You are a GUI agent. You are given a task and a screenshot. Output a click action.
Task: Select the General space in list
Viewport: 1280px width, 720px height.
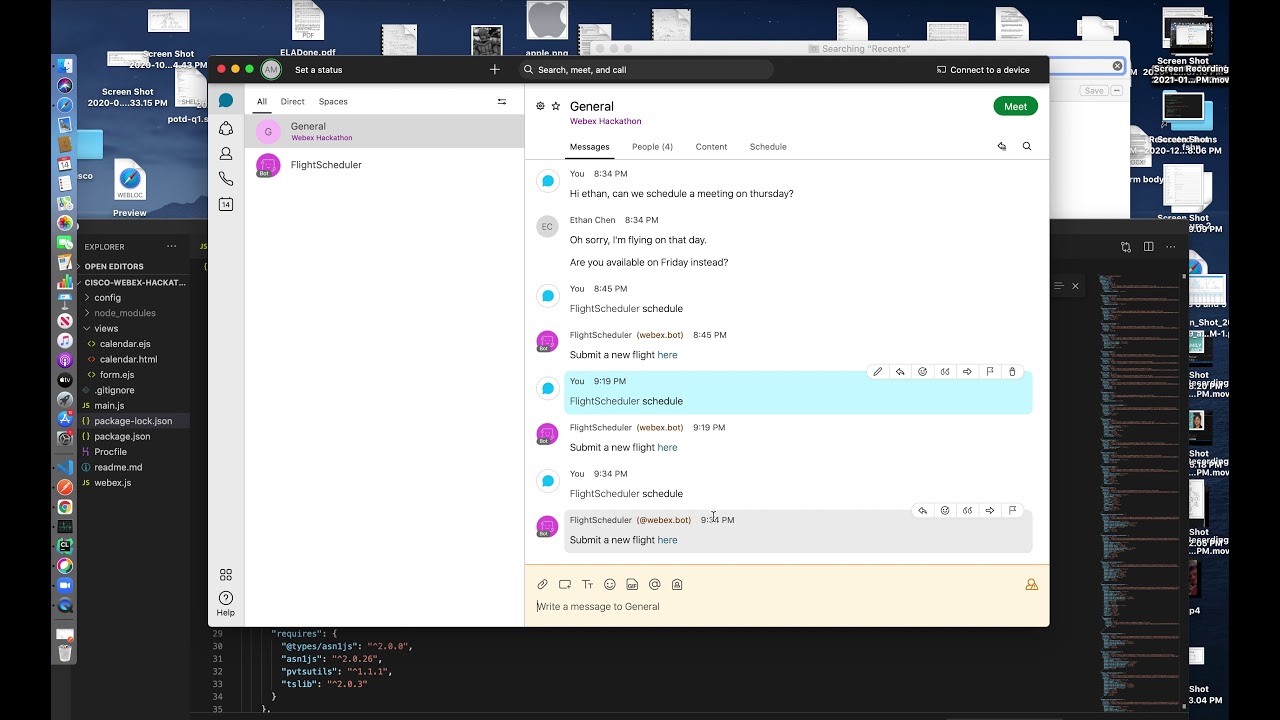click(384, 131)
